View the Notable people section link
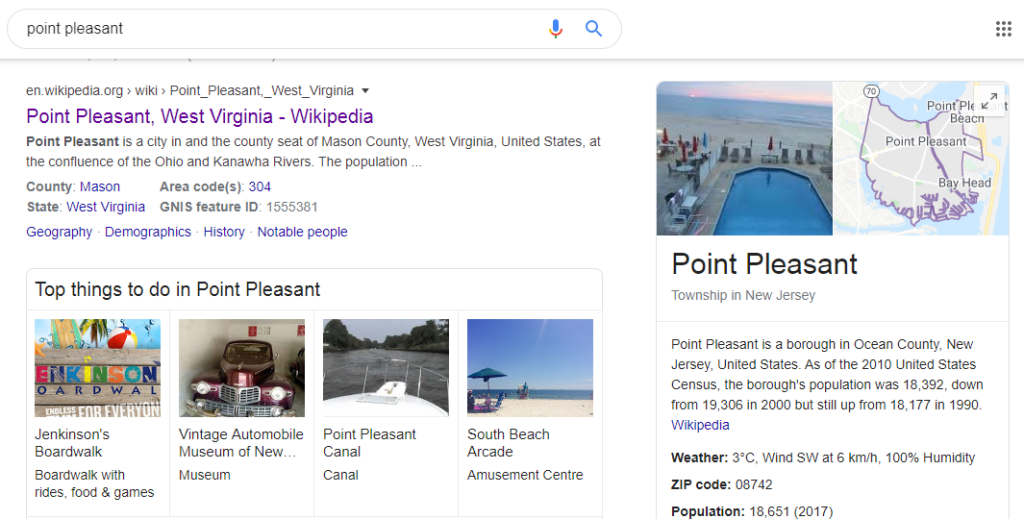The width and height of the screenshot is (1024, 519). pos(302,232)
